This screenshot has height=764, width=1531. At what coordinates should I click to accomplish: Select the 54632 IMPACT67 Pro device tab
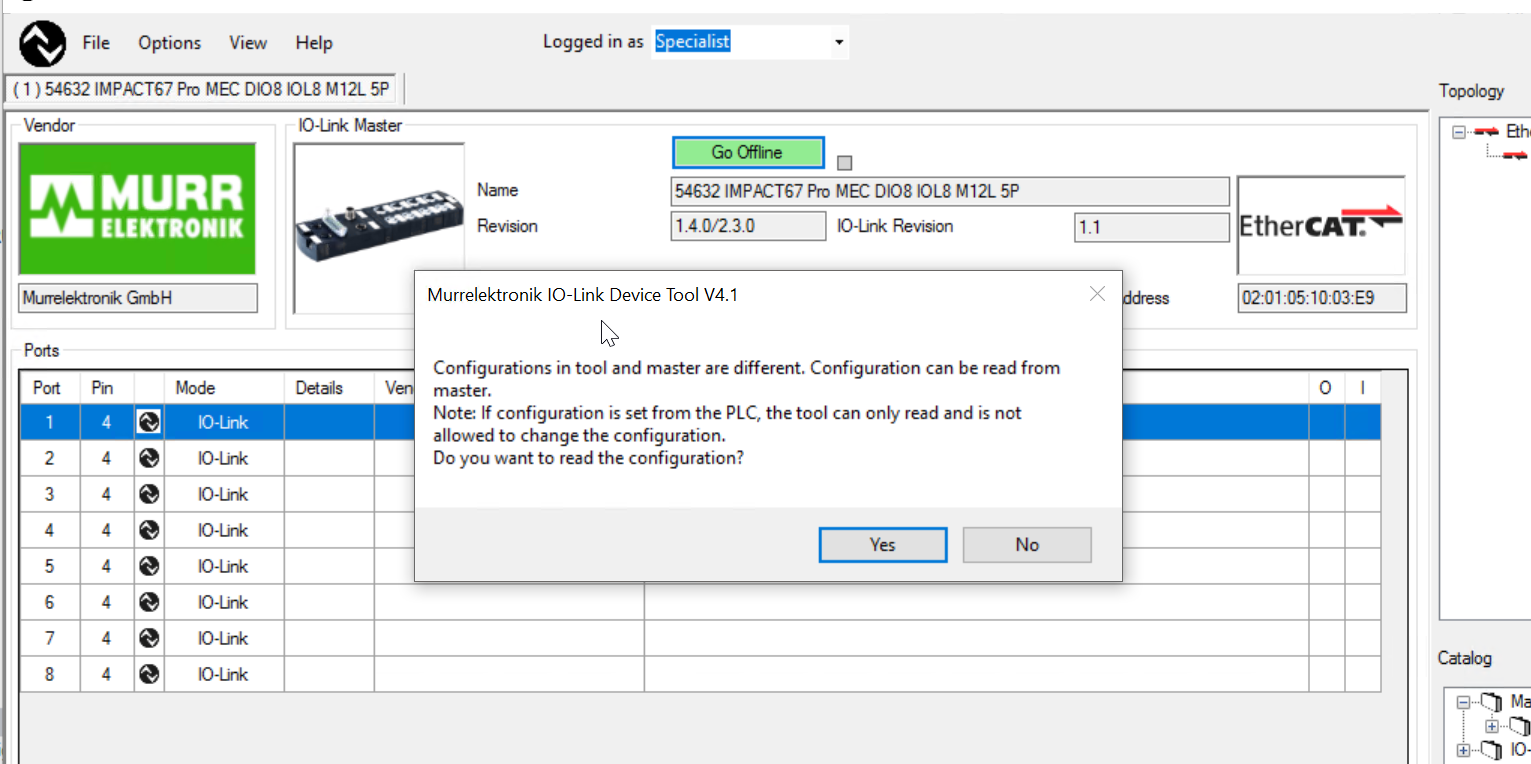point(201,89)
